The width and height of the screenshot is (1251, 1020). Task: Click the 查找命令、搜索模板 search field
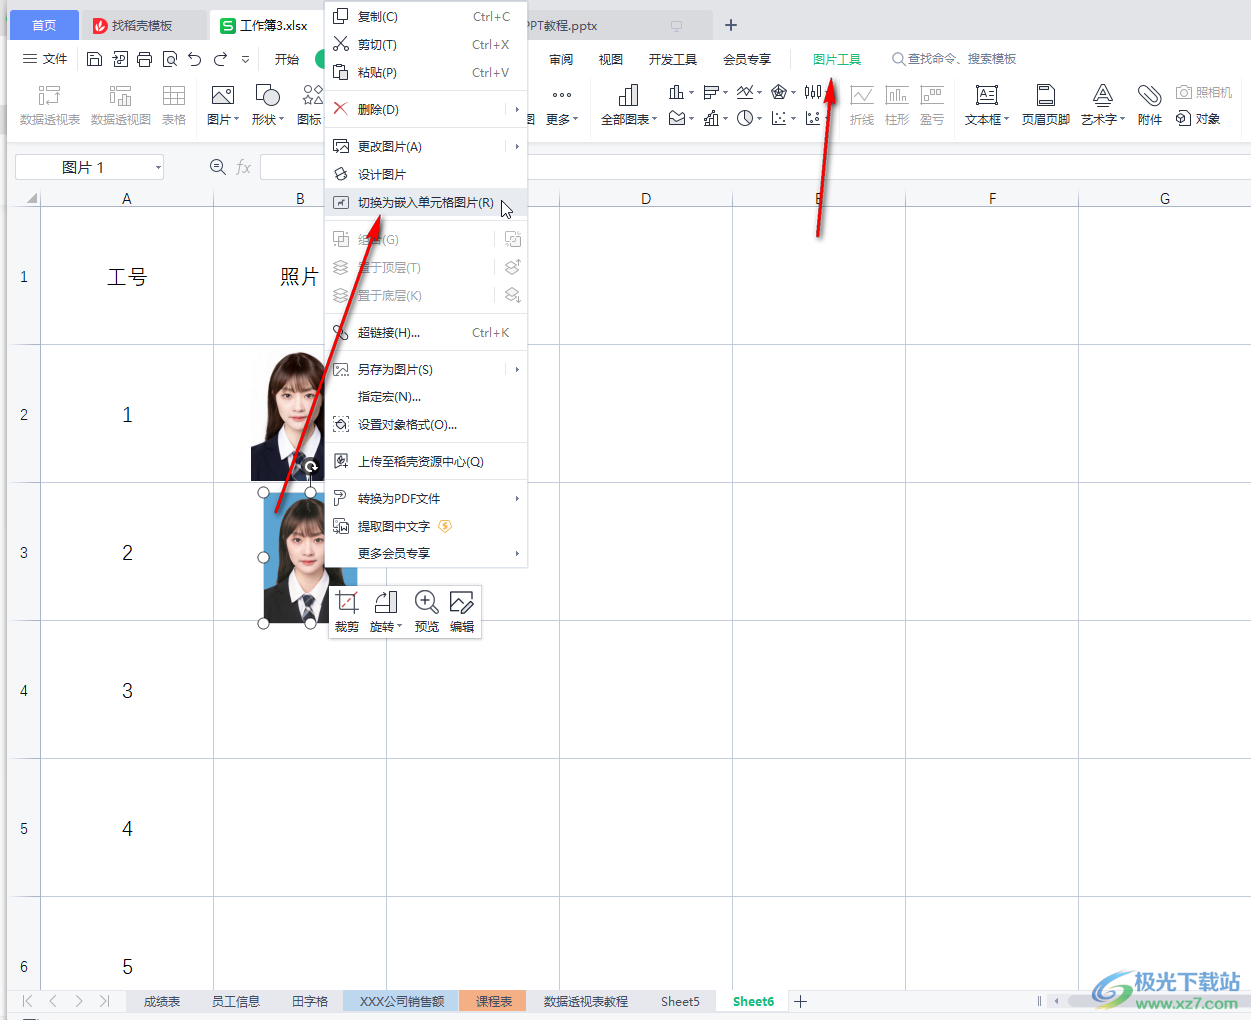[954, 59]
